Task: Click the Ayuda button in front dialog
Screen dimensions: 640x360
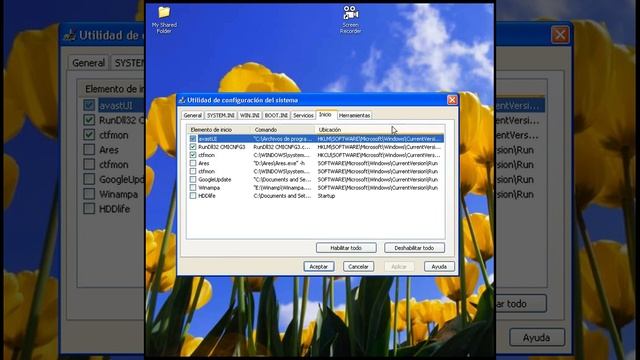Action: (439, 267)
